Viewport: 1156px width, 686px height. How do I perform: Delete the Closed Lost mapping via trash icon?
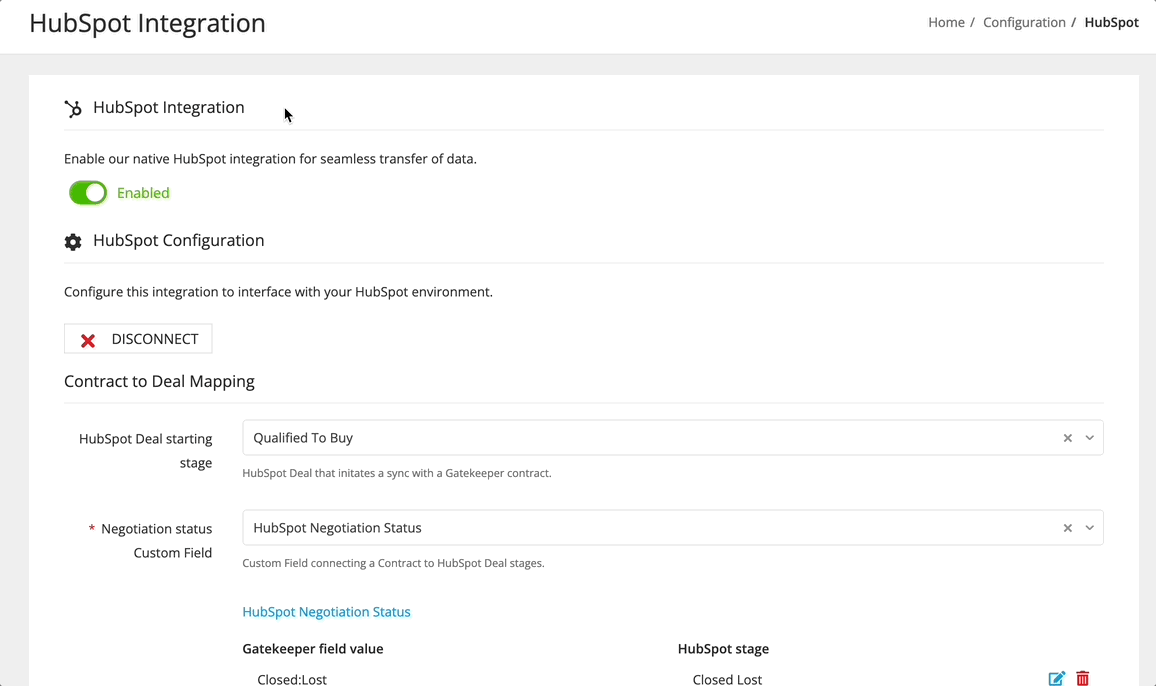(1082, 678)
